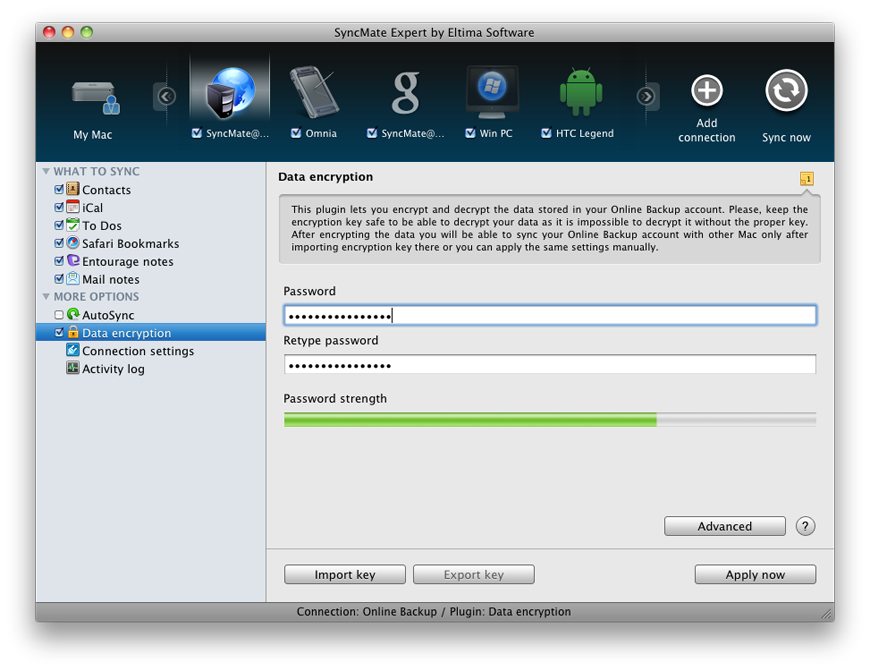The width and height of the screenshot is (870, 671).
Task: Collapse the MORE OPTIONS section
Action: (x=44, y=296)
